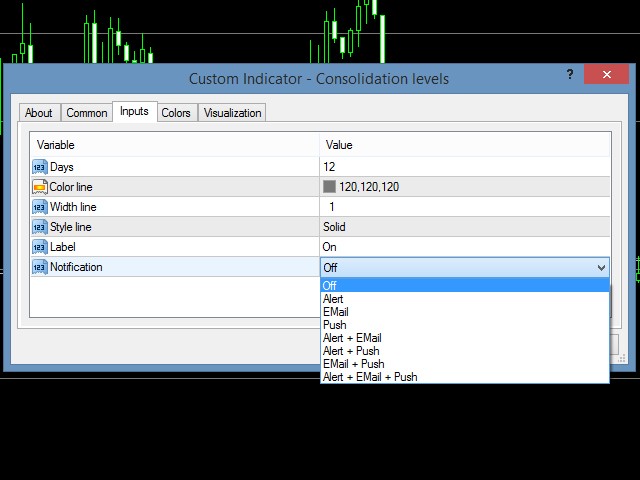The height and width of the screenshot is (480, 640).
Task: Switch to the Colors tab
Action: pos(176,113)
